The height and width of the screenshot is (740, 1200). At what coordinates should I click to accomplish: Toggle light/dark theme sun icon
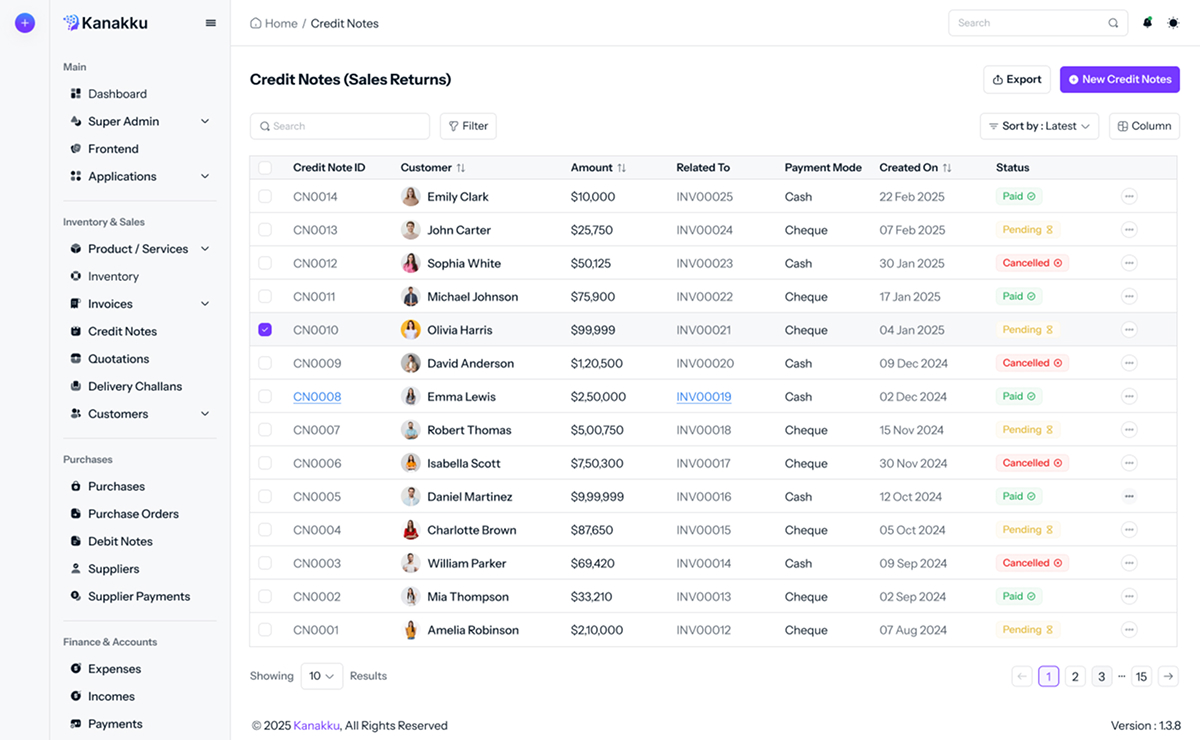1173,23
